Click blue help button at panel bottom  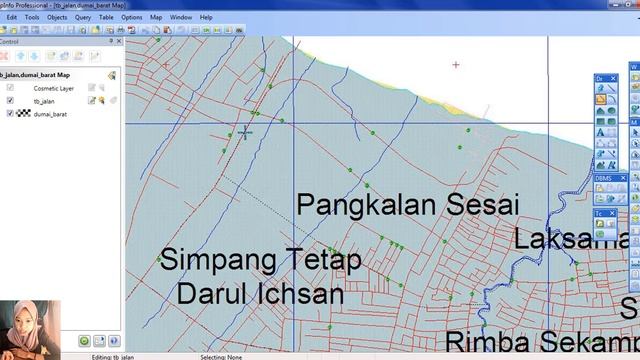(114, 341)
